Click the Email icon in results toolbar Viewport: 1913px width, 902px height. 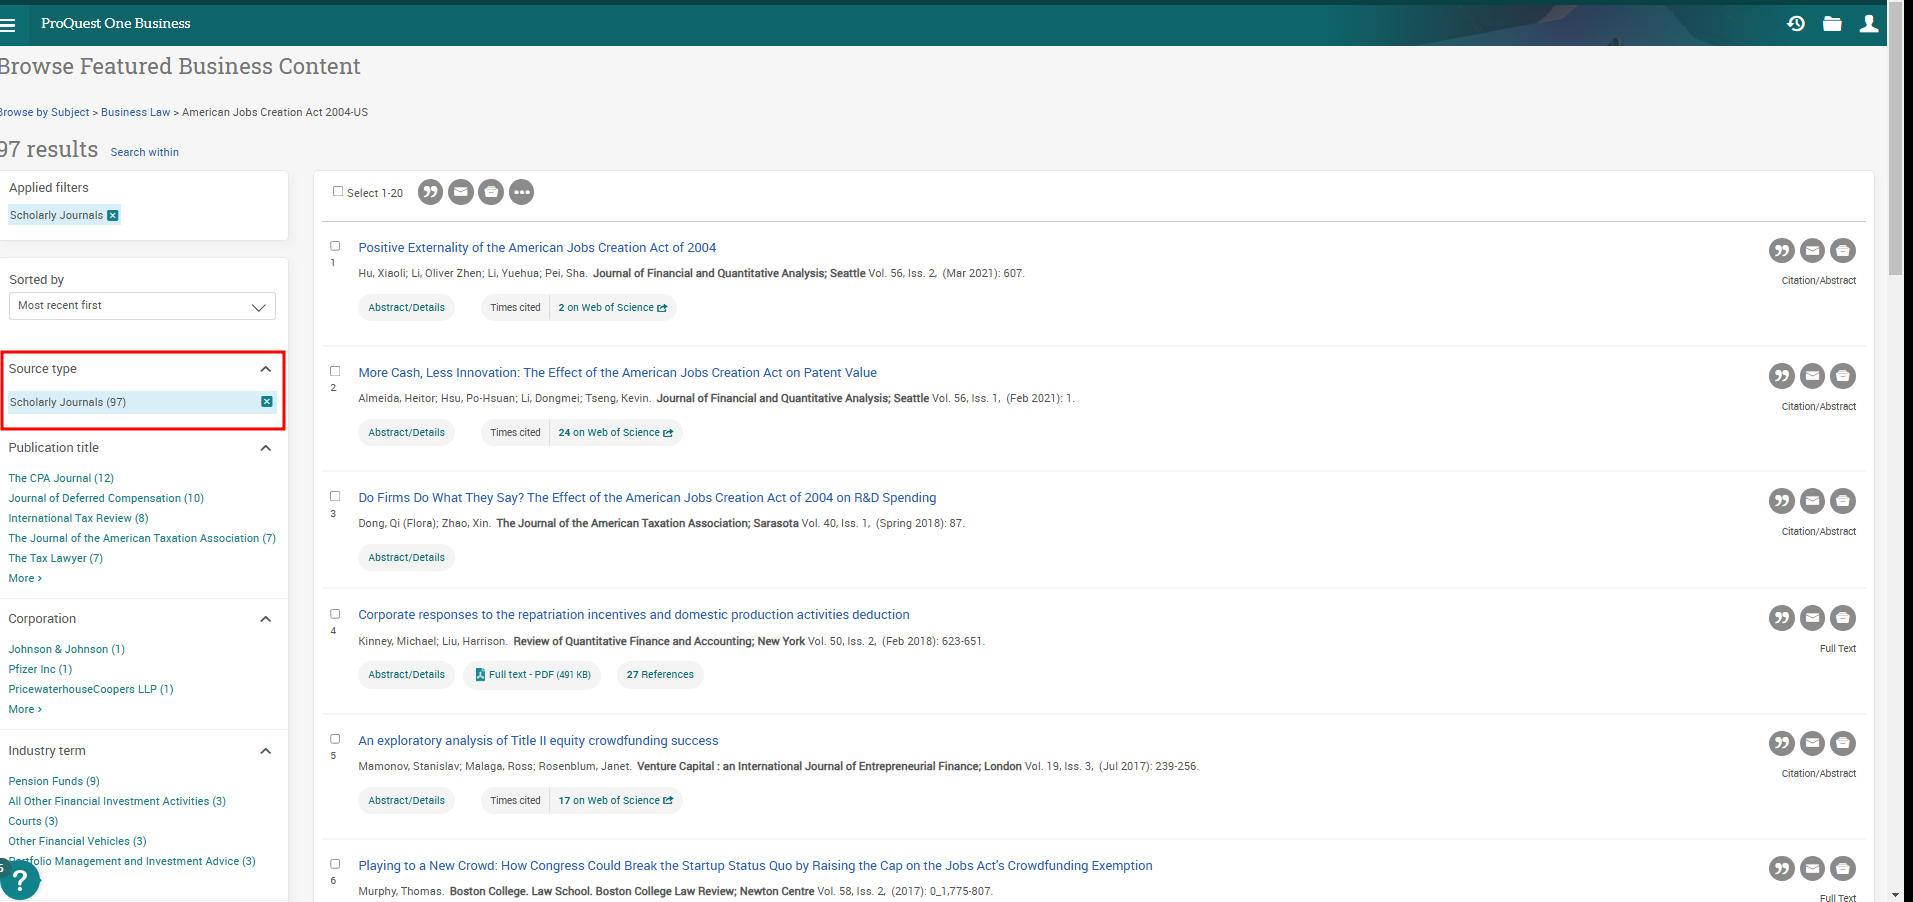tap(461, 192)
